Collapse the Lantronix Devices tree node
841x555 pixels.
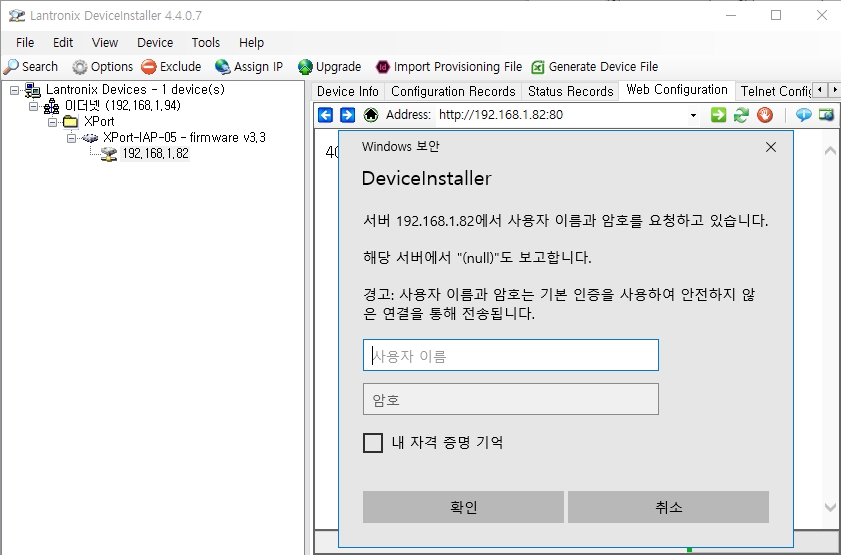pyautogui.click(x=14, y=90)
